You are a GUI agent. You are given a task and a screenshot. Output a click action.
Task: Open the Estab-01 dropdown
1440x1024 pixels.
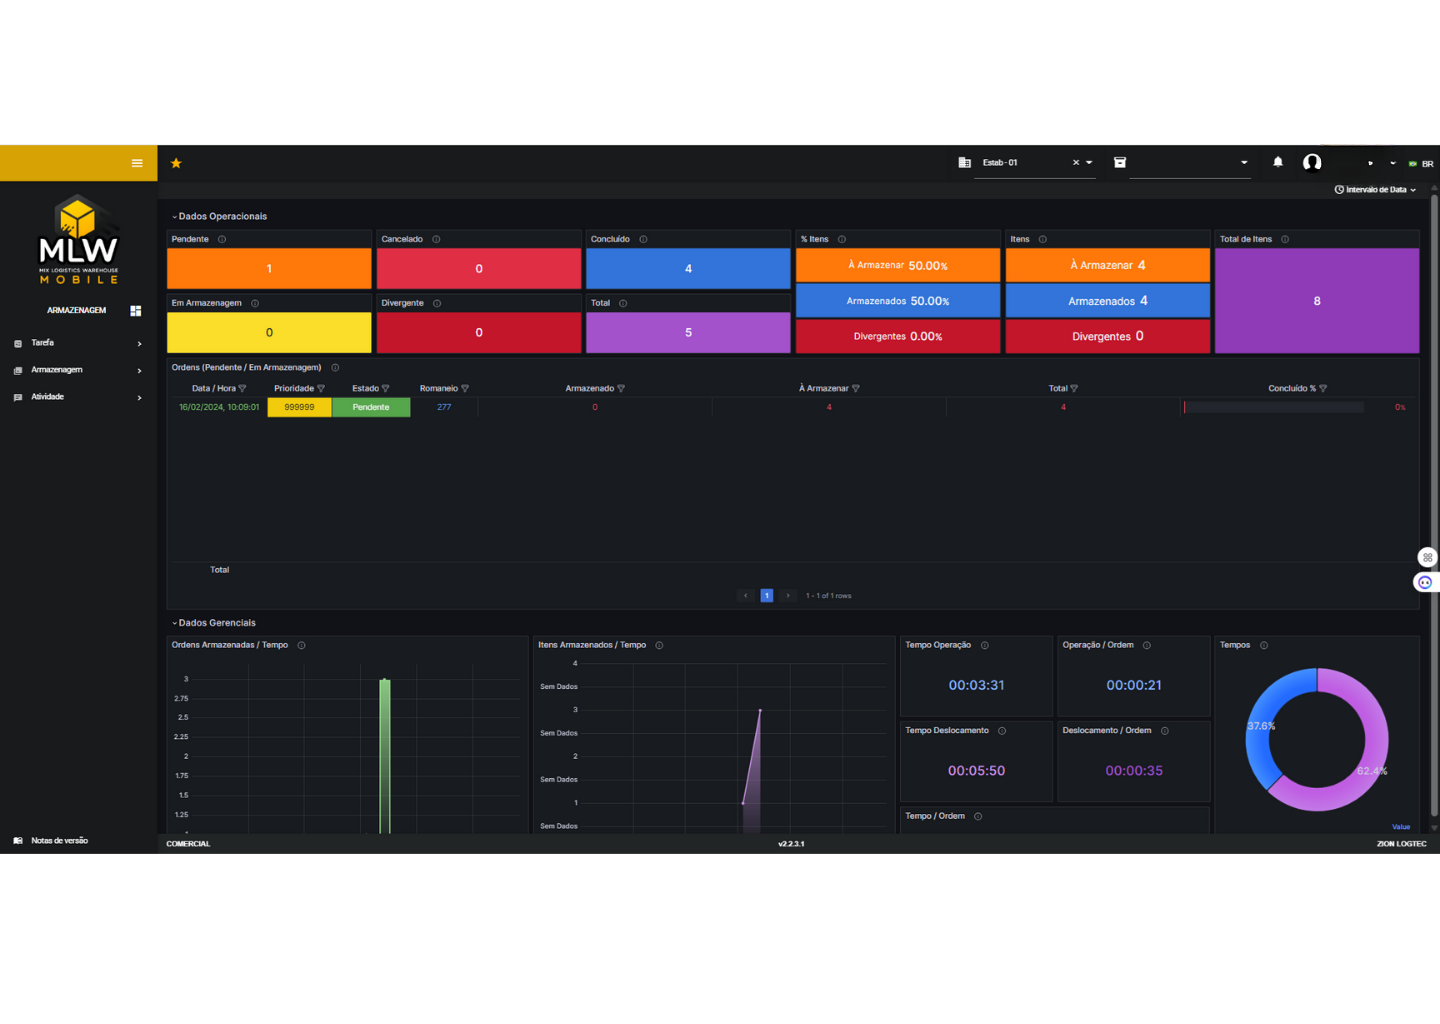1089,163
